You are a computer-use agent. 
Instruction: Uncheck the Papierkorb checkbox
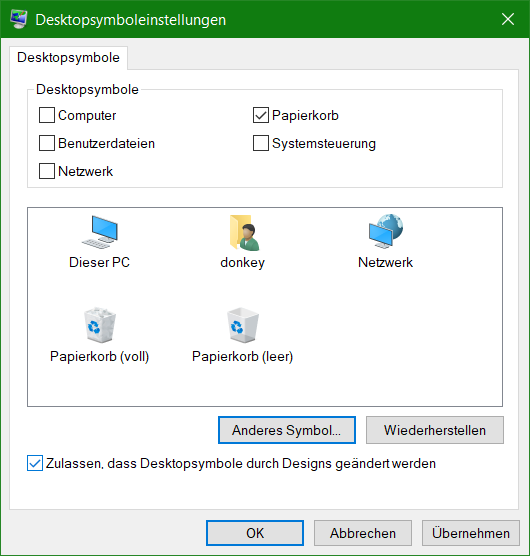click(261, 115)
